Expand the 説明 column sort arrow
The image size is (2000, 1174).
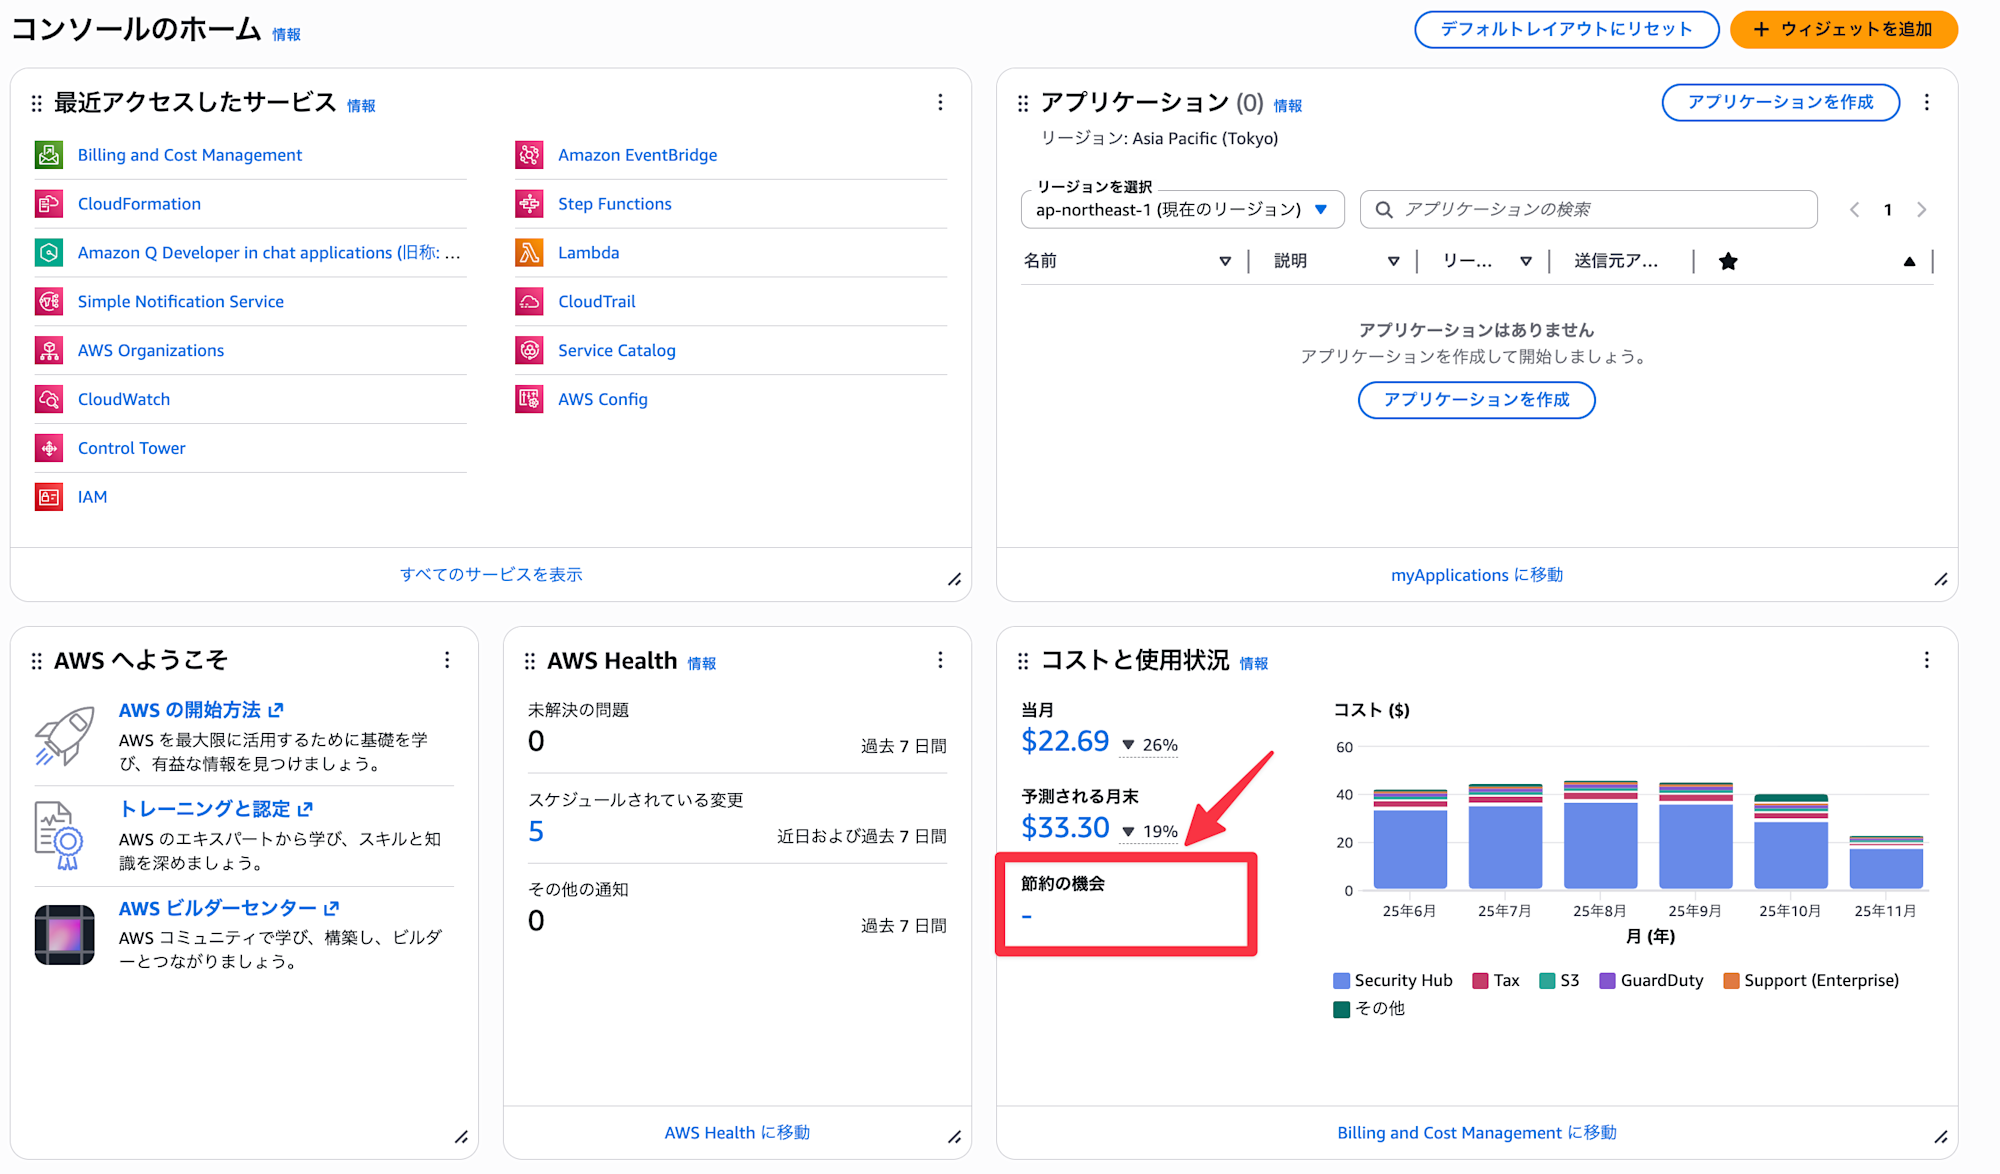coord(1393,261)
